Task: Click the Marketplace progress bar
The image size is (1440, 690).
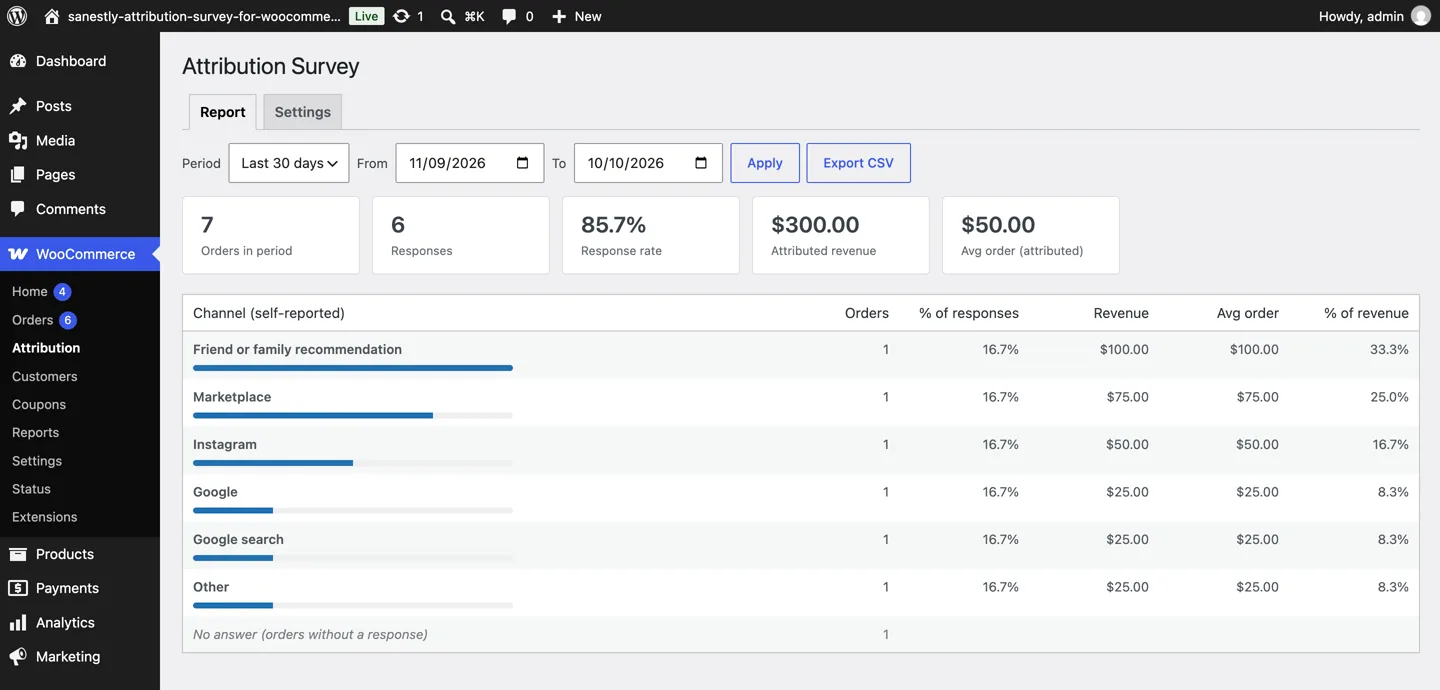Action: point(353,415)
